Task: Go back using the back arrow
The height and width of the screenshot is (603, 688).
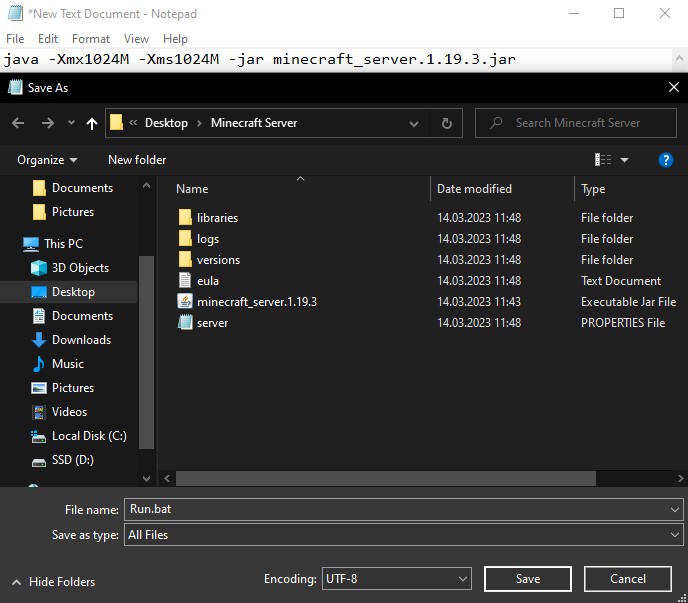Action: point(18,123)
